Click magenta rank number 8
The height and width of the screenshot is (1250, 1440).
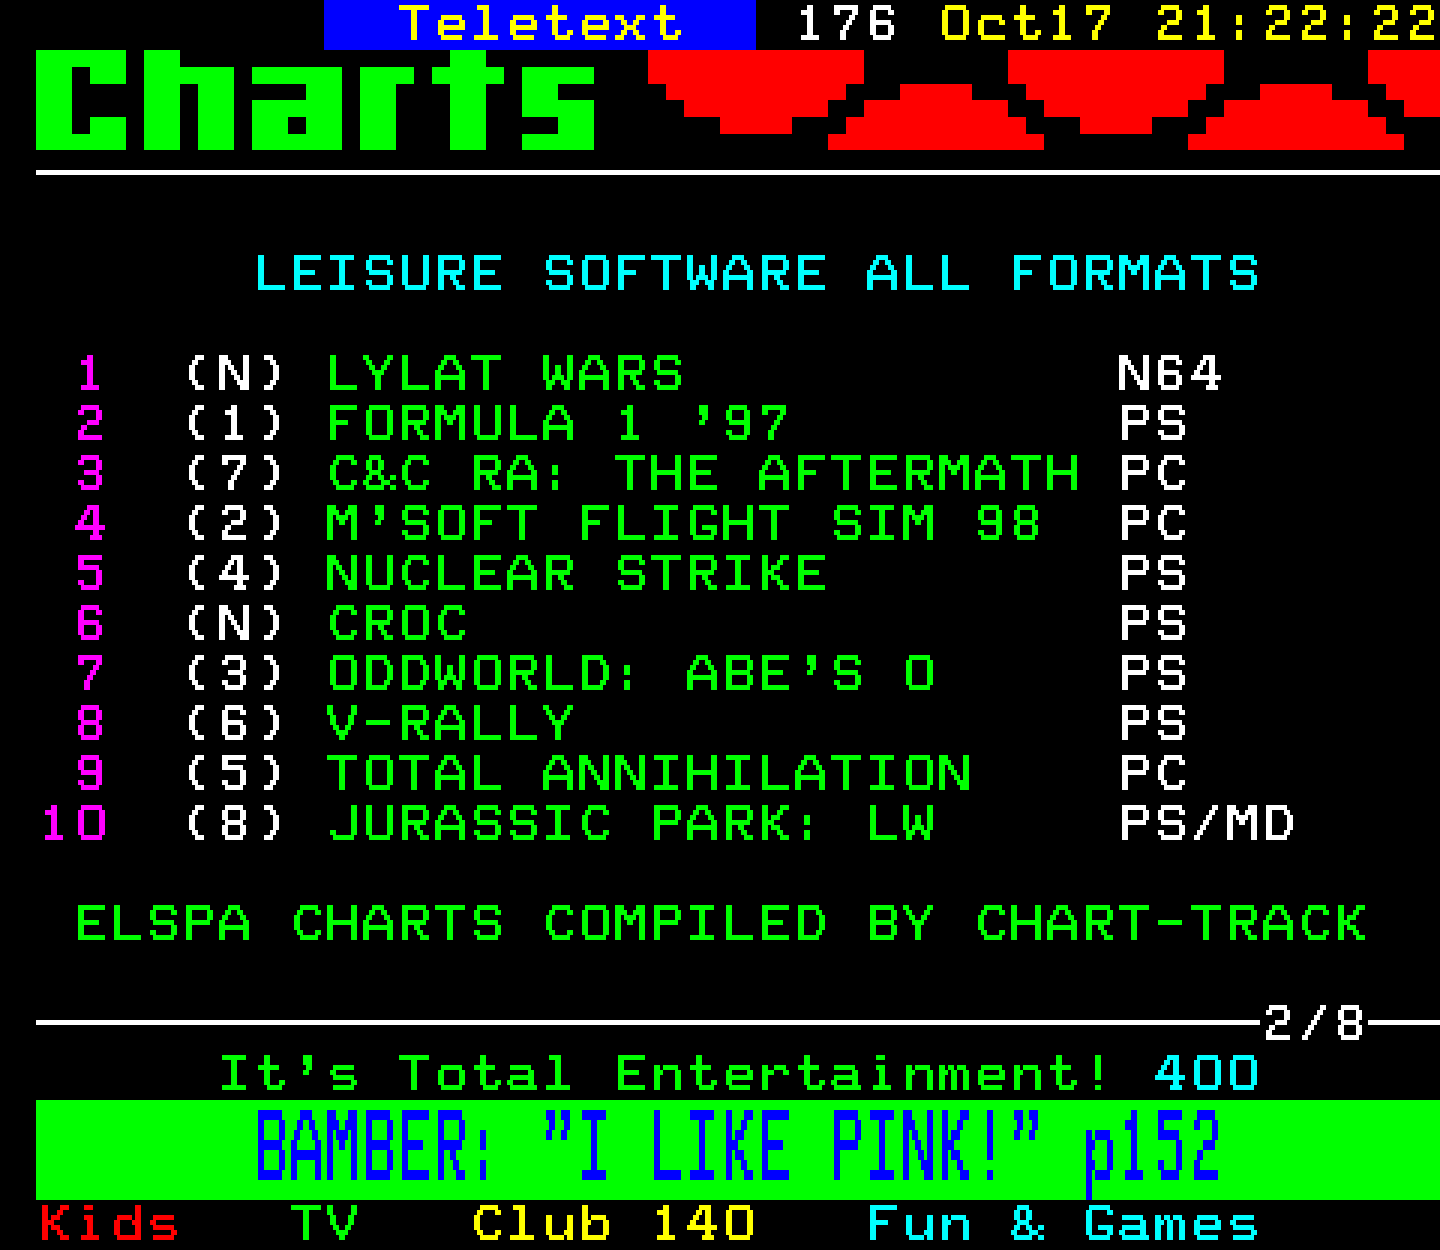(x=90, y=724)
